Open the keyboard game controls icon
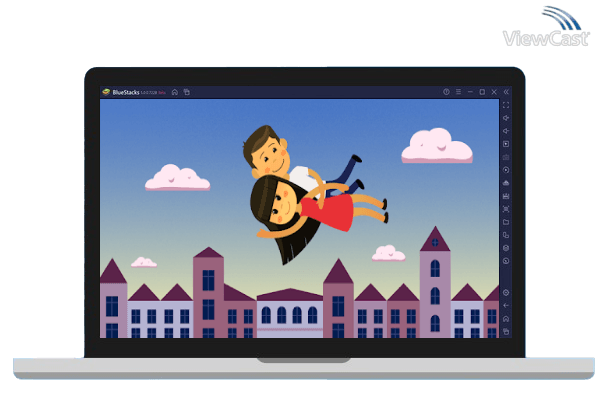This screenshot has width=602, height=414. click(506, 157)
